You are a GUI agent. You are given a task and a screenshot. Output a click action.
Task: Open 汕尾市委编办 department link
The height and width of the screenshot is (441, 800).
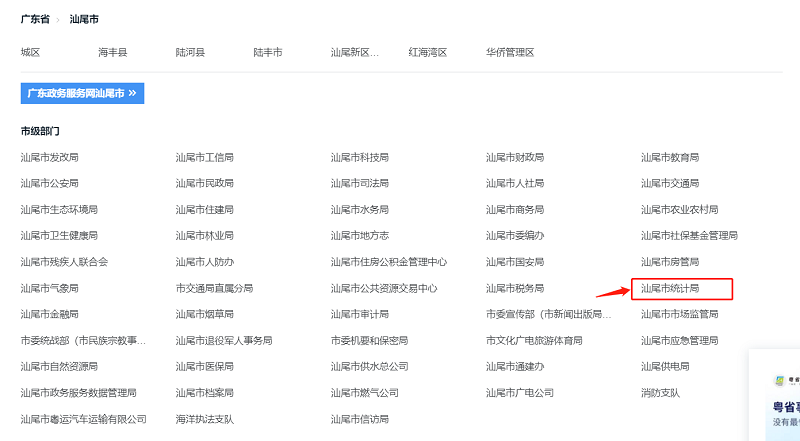click(x=515, y=235)
